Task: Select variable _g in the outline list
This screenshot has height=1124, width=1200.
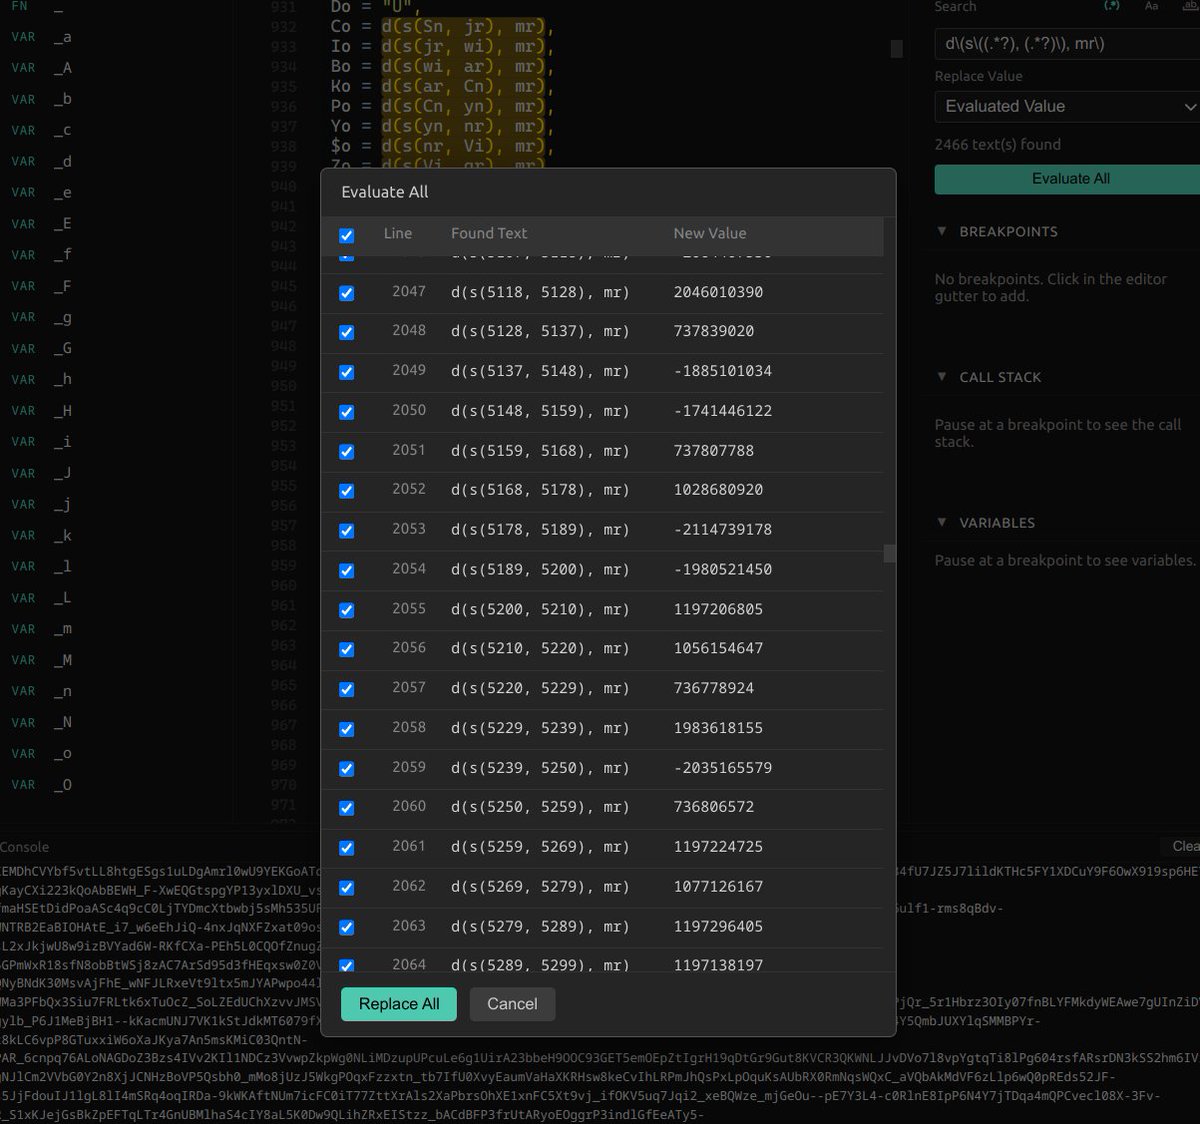Action: [x=62, y=317]
